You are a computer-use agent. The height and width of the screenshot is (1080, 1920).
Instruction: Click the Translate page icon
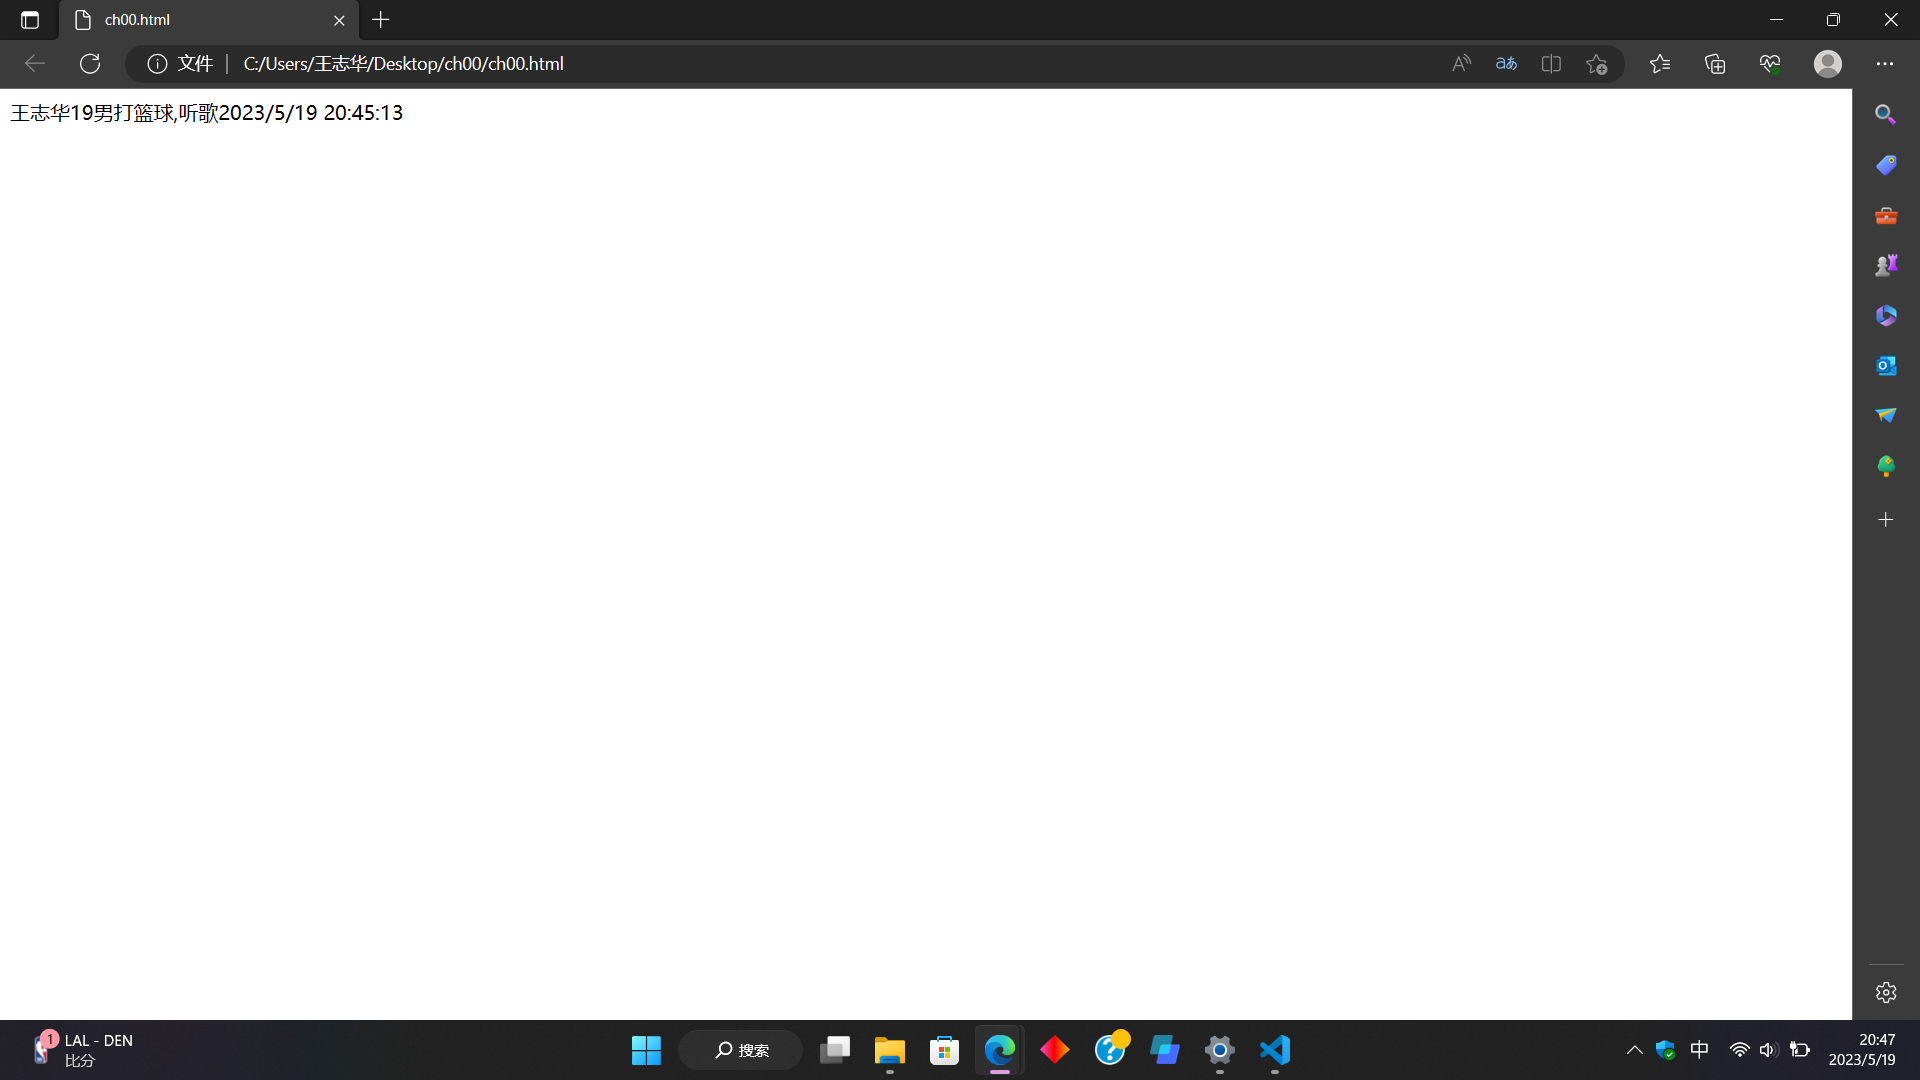[1506, 64]
